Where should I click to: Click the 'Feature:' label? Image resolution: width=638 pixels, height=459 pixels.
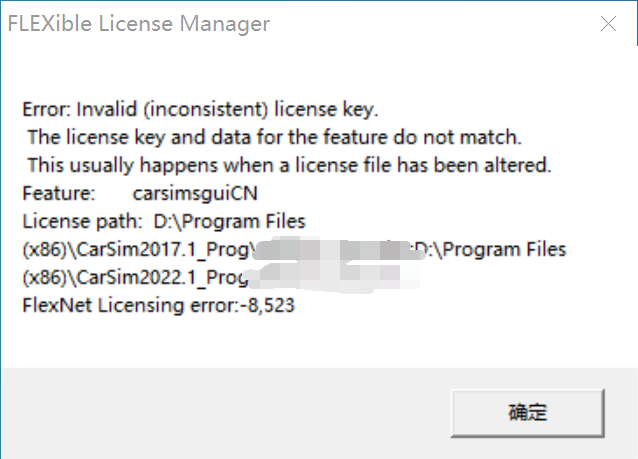tap(59, 193)
